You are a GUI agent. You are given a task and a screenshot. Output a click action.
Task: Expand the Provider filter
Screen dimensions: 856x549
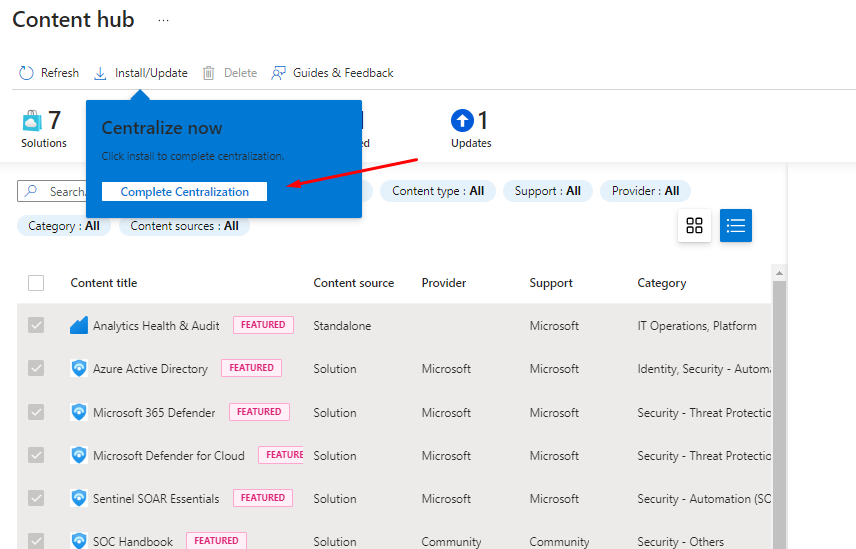coord(645,191)
